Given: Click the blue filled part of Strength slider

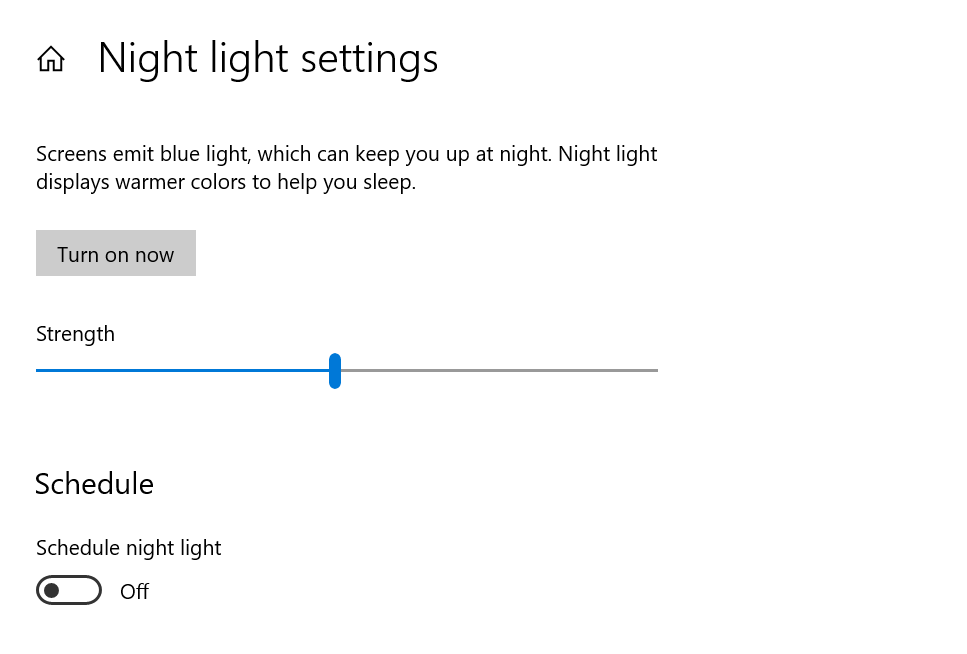Looking at the screenshot, I should tap(183, 370).
